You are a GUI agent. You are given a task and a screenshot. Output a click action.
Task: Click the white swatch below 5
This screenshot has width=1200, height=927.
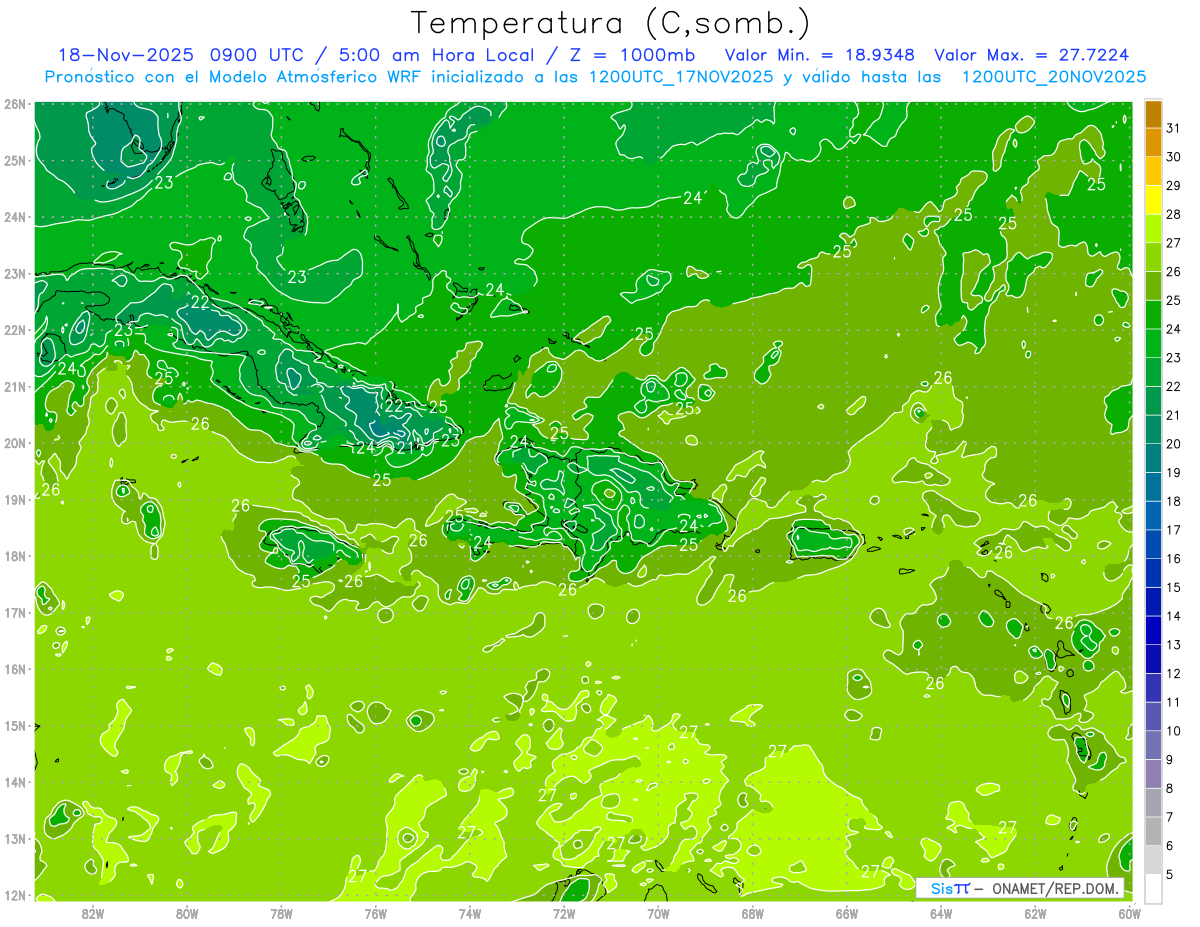pyautogui.click(x=1153, y=888)
